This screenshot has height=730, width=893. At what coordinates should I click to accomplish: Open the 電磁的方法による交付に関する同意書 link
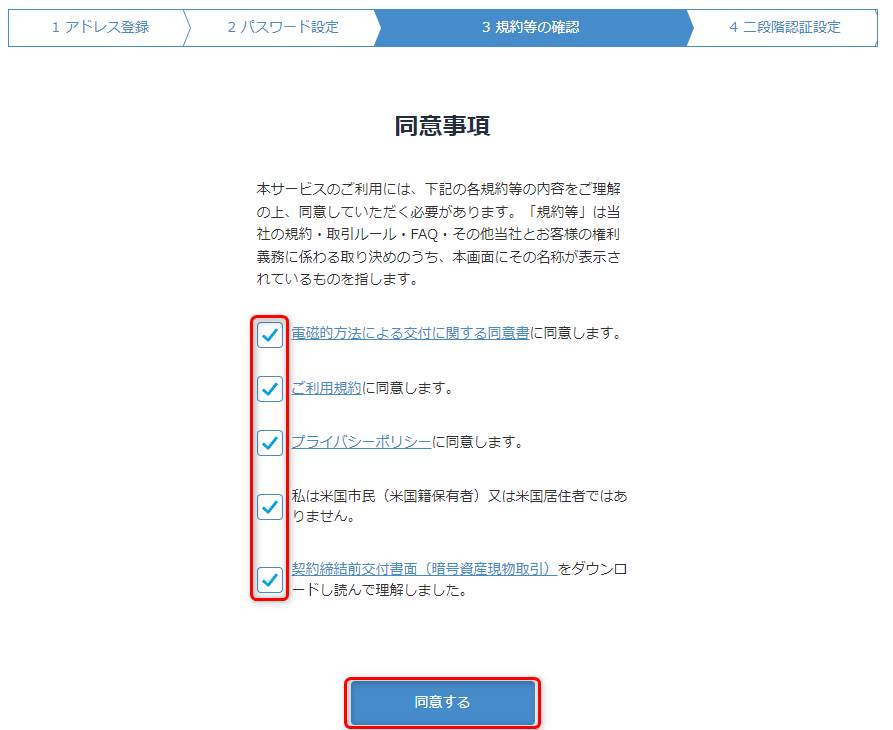pos(410,333)
